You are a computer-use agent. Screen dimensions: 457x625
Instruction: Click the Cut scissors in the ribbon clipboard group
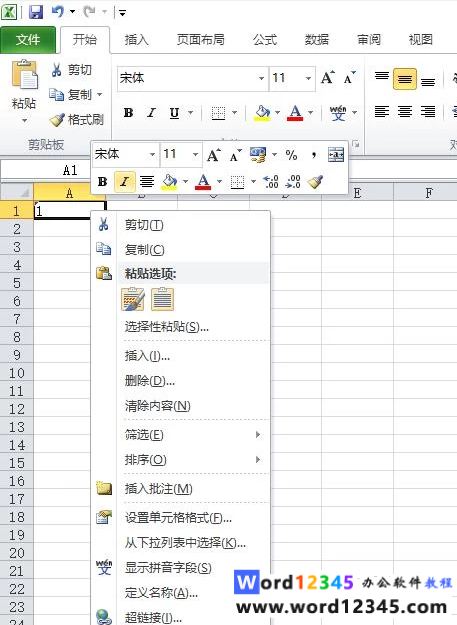56,70
